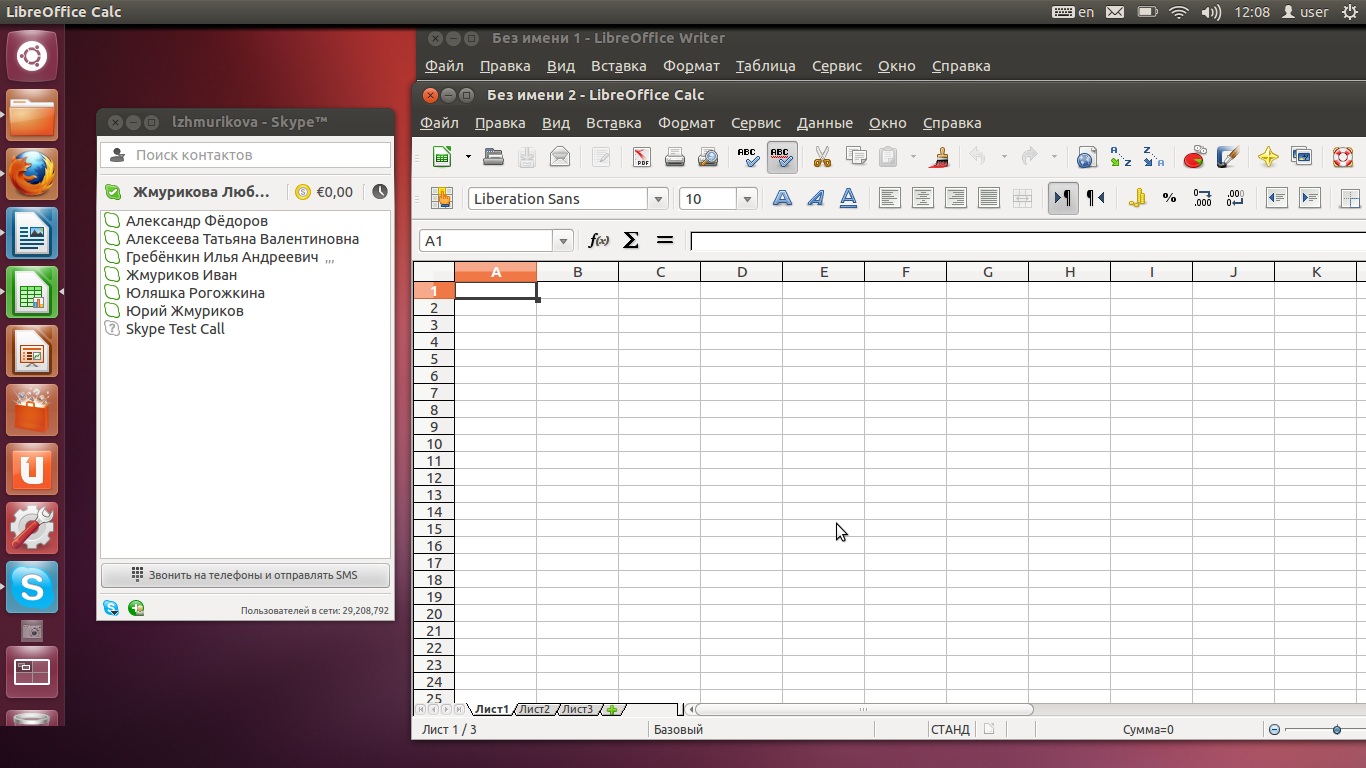Toggle bold formatting
The image size is (1366, 768).
click(x=782, y=197)
